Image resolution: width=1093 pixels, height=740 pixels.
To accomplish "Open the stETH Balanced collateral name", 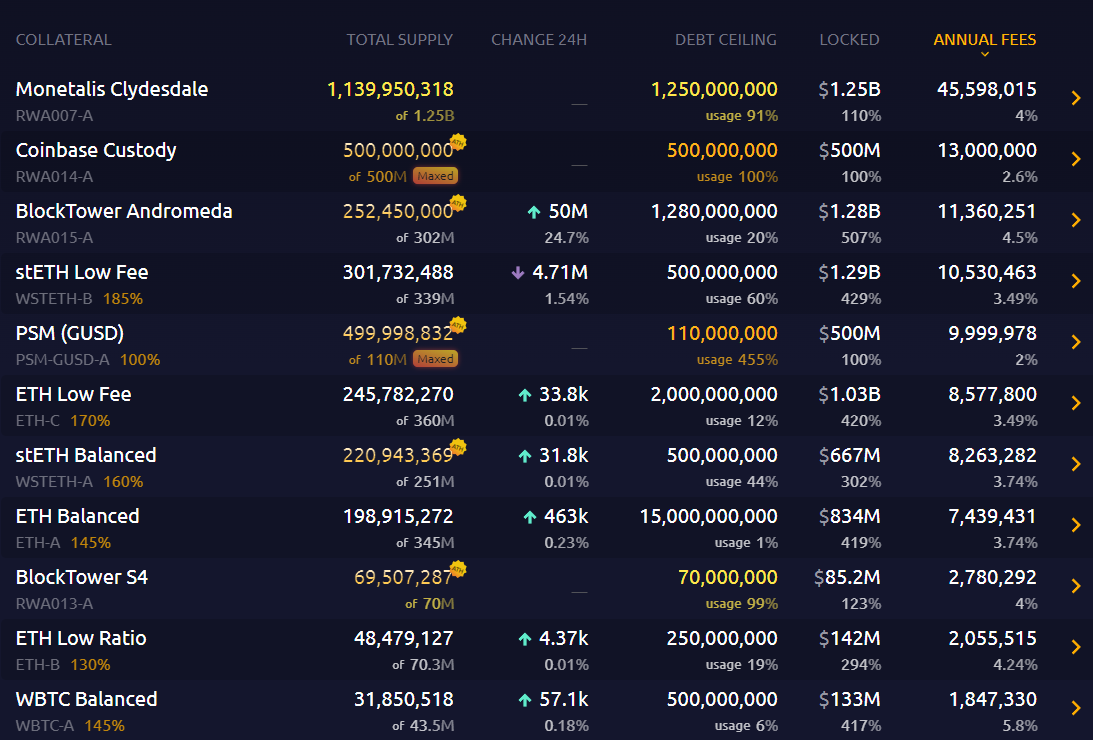I will (86, 455).
